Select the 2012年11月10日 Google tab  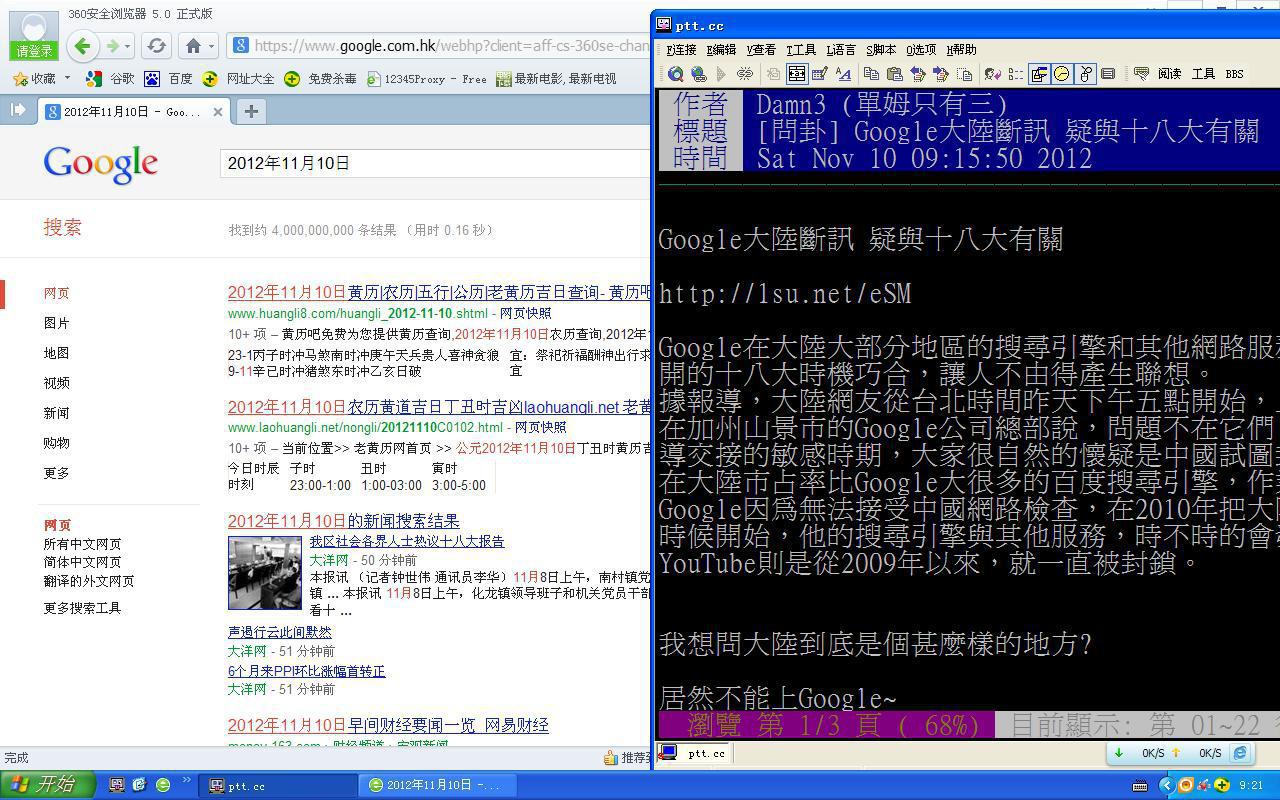[133, 112]
